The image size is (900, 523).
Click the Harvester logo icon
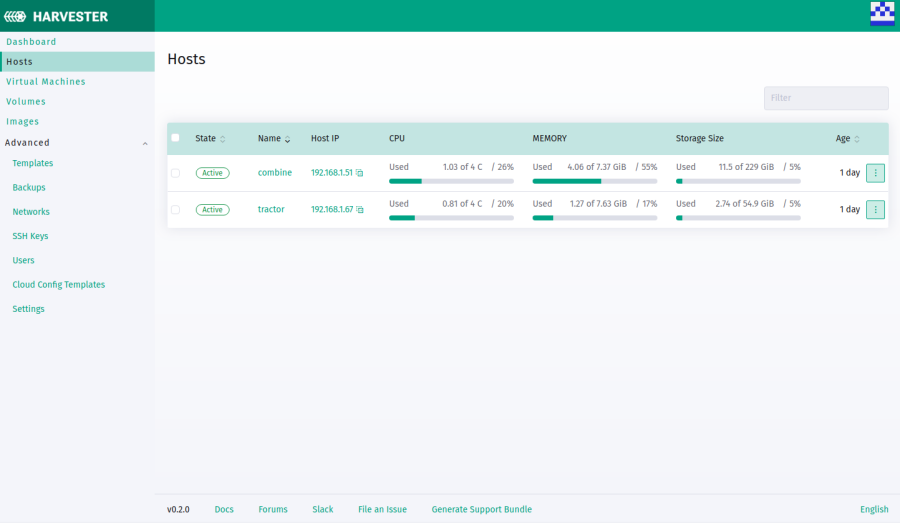(x=20, y=16)
